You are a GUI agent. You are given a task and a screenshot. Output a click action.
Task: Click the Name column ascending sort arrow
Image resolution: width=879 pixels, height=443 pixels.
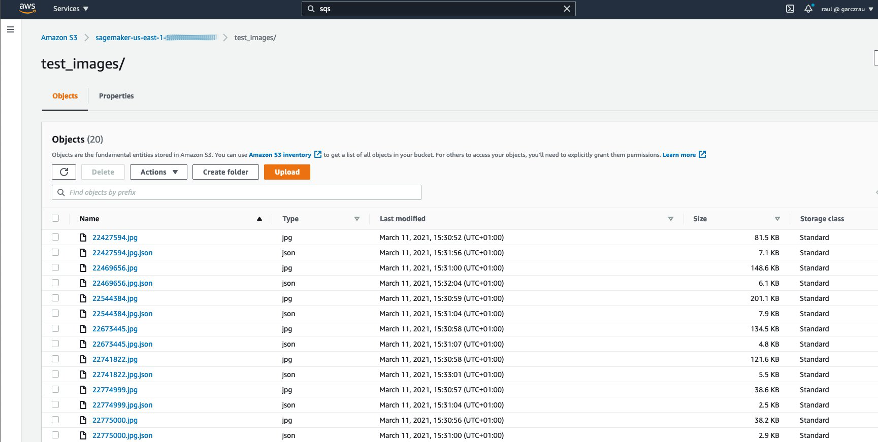259,219
